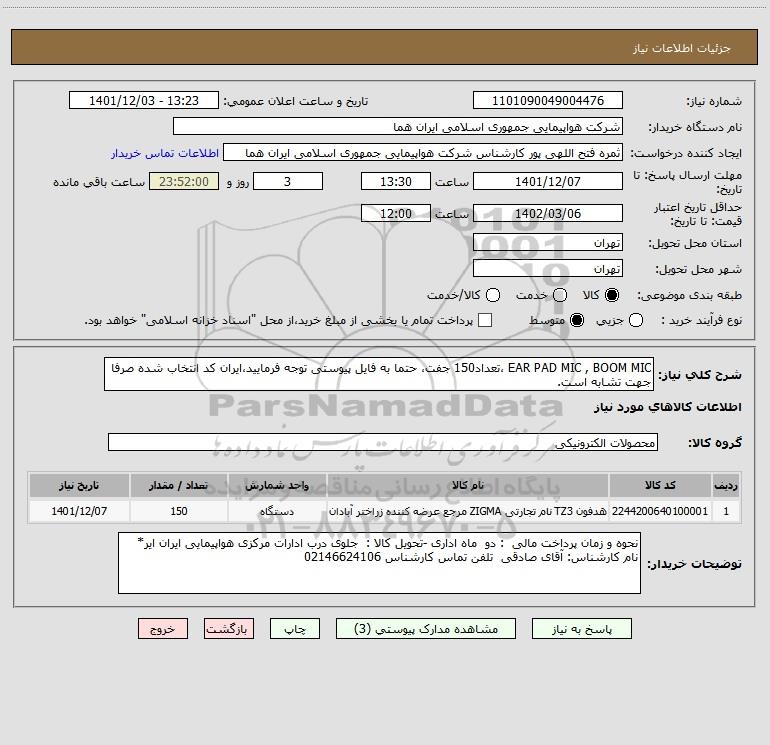Image resolution: width=770 pixels, height=745 pixels.
Task: Click the بازگشت back button
Action: pyautogui.click(x=229, y=629)
